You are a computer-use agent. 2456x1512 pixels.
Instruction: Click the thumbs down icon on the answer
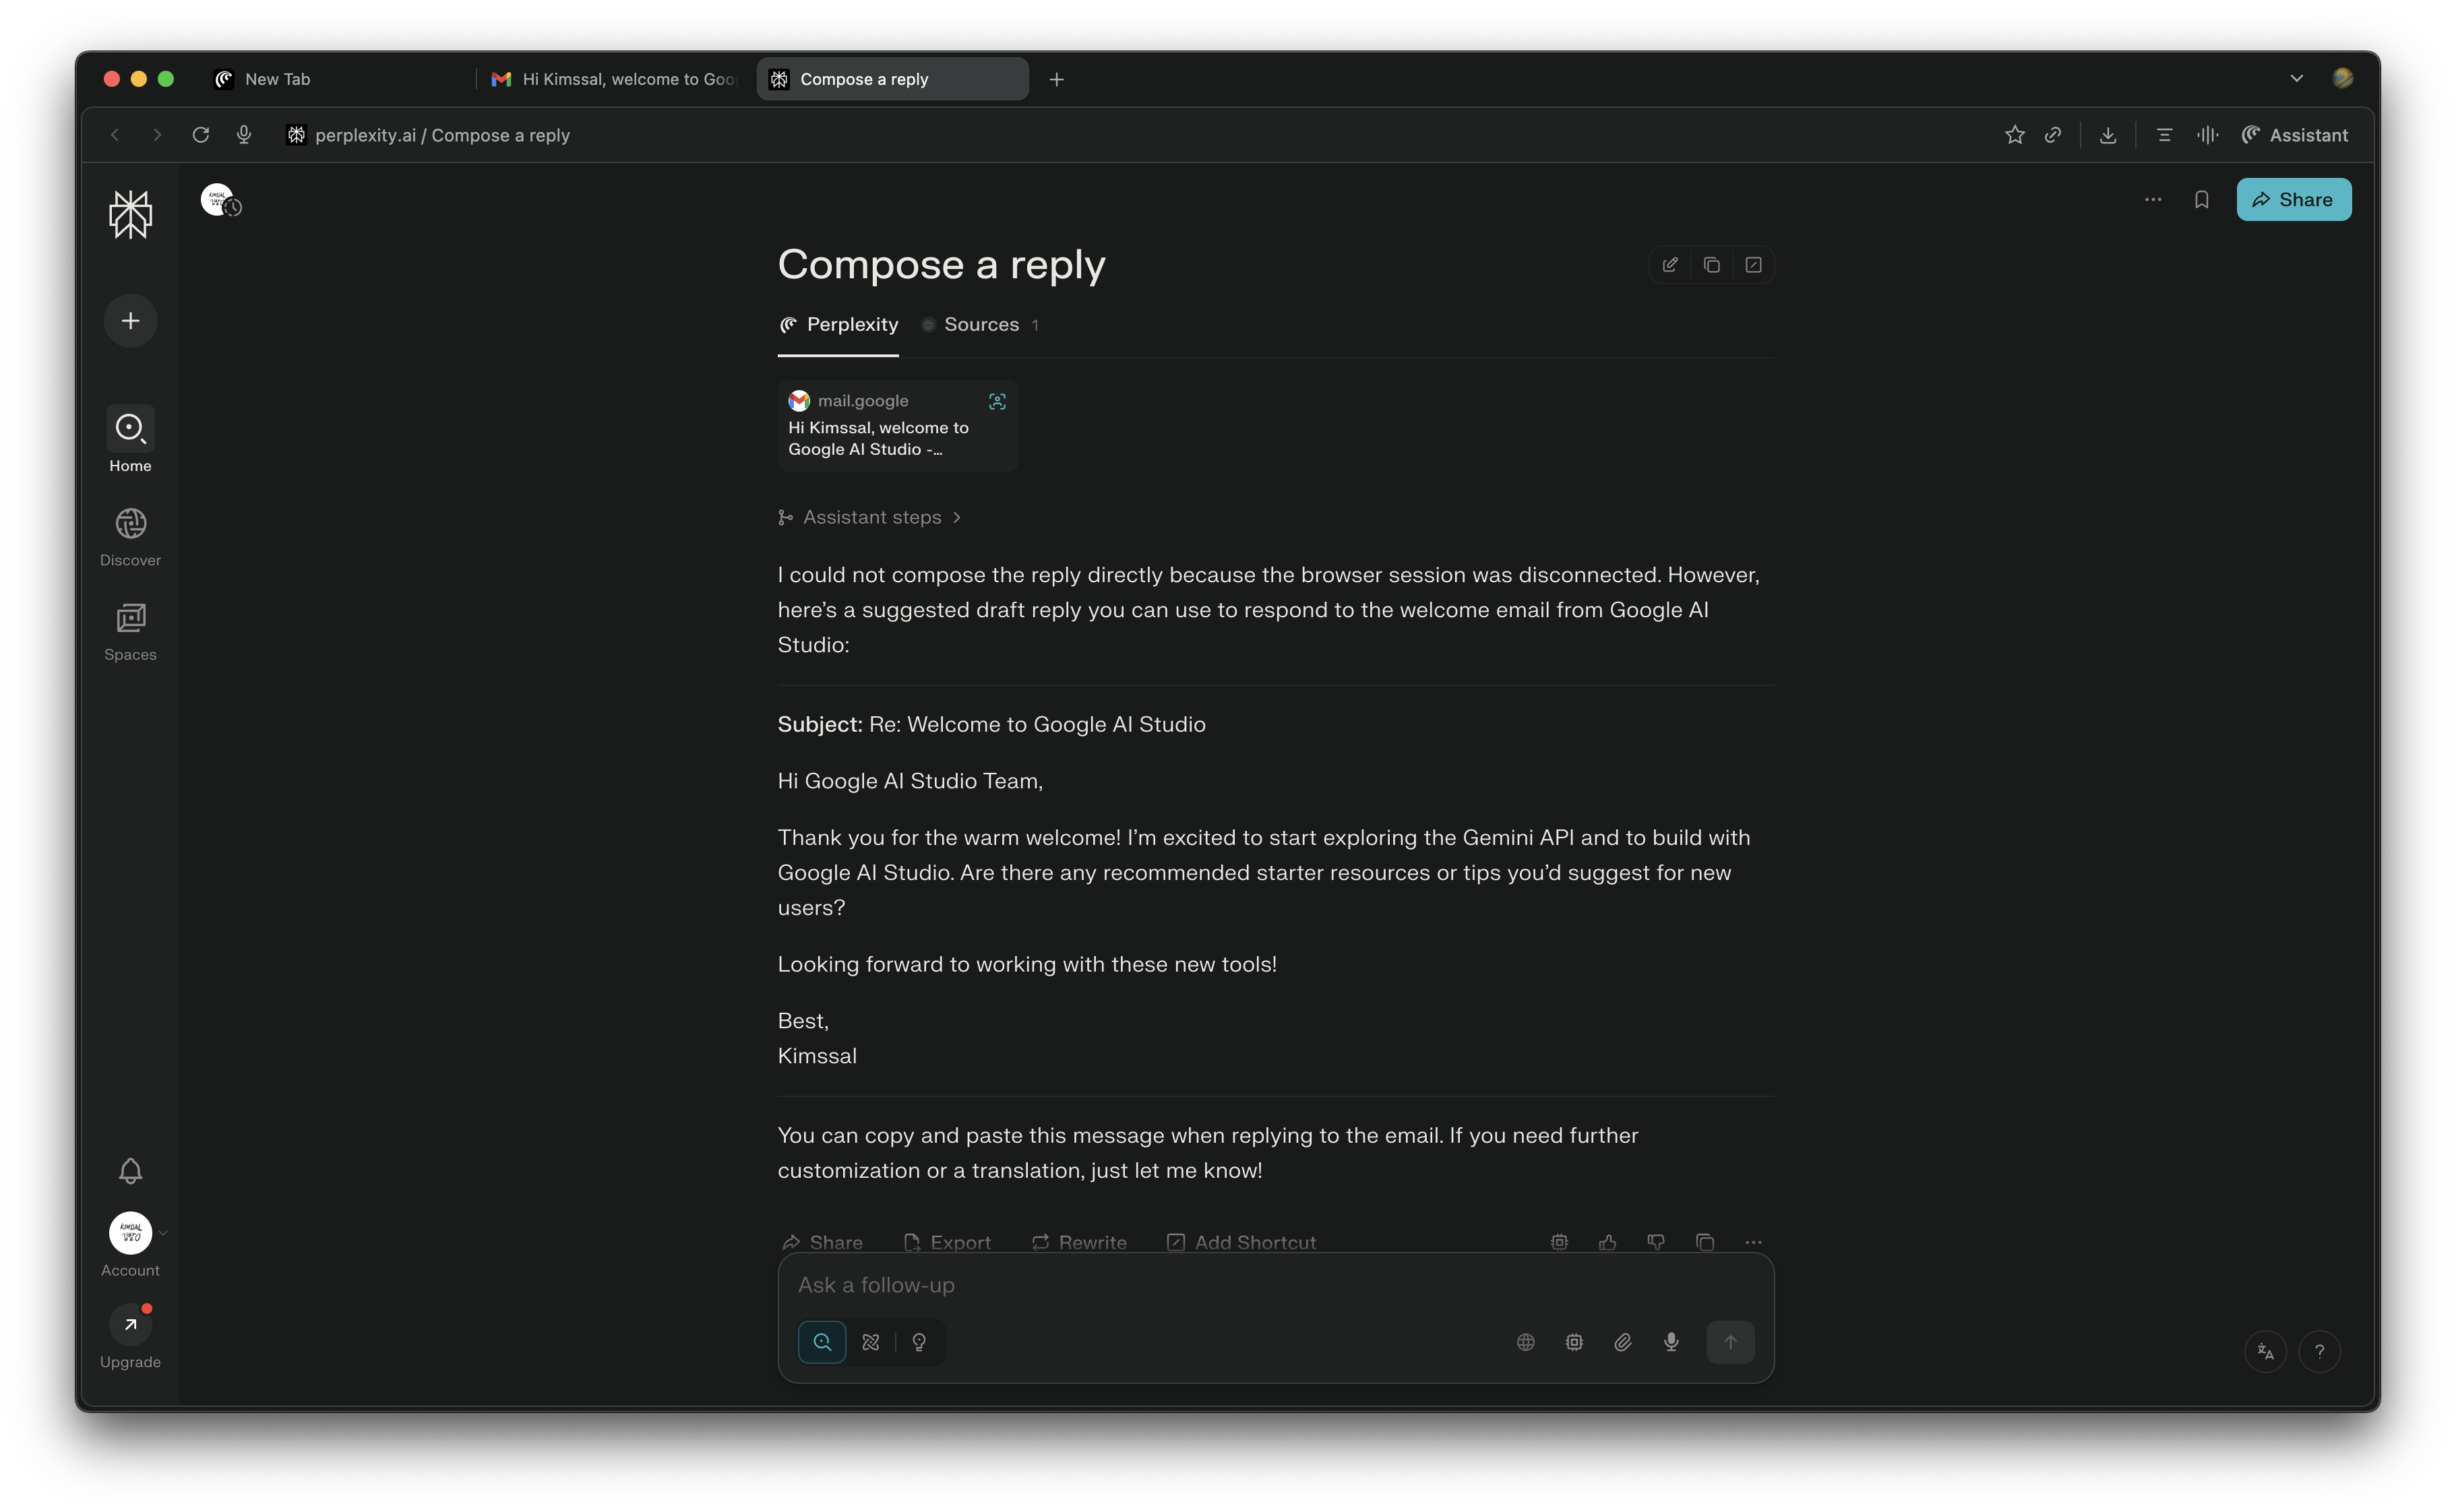1656,1242
